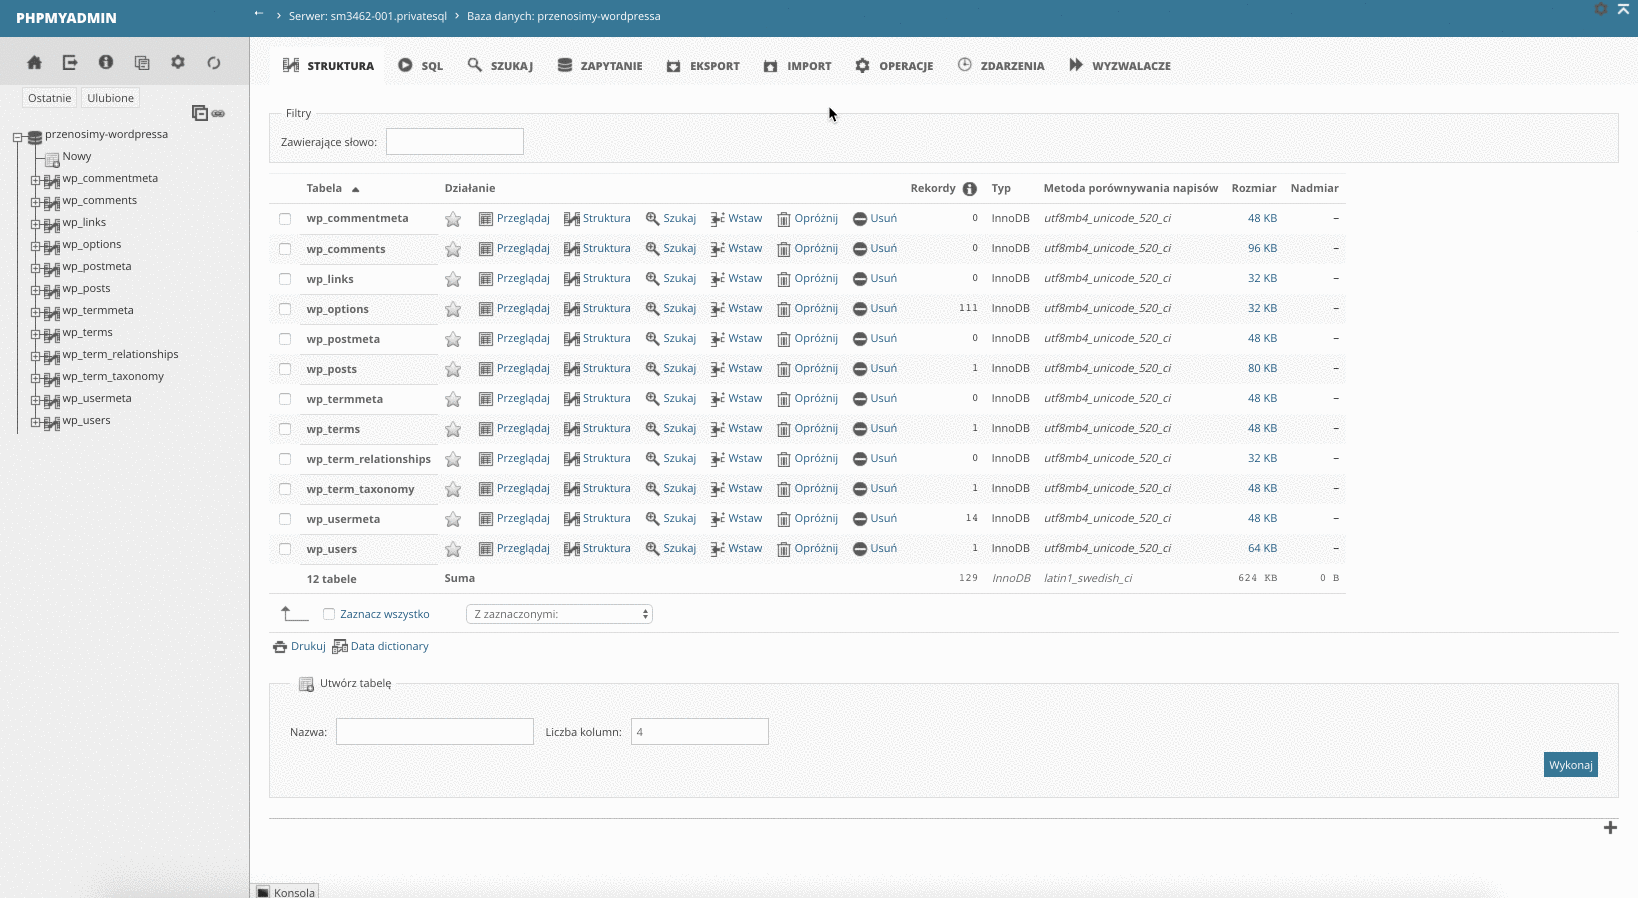The image size is (1638, 898).
Task: Click the Serwer breadcrumb link in header
Action: pyautogui.click(x=368, y=16)
